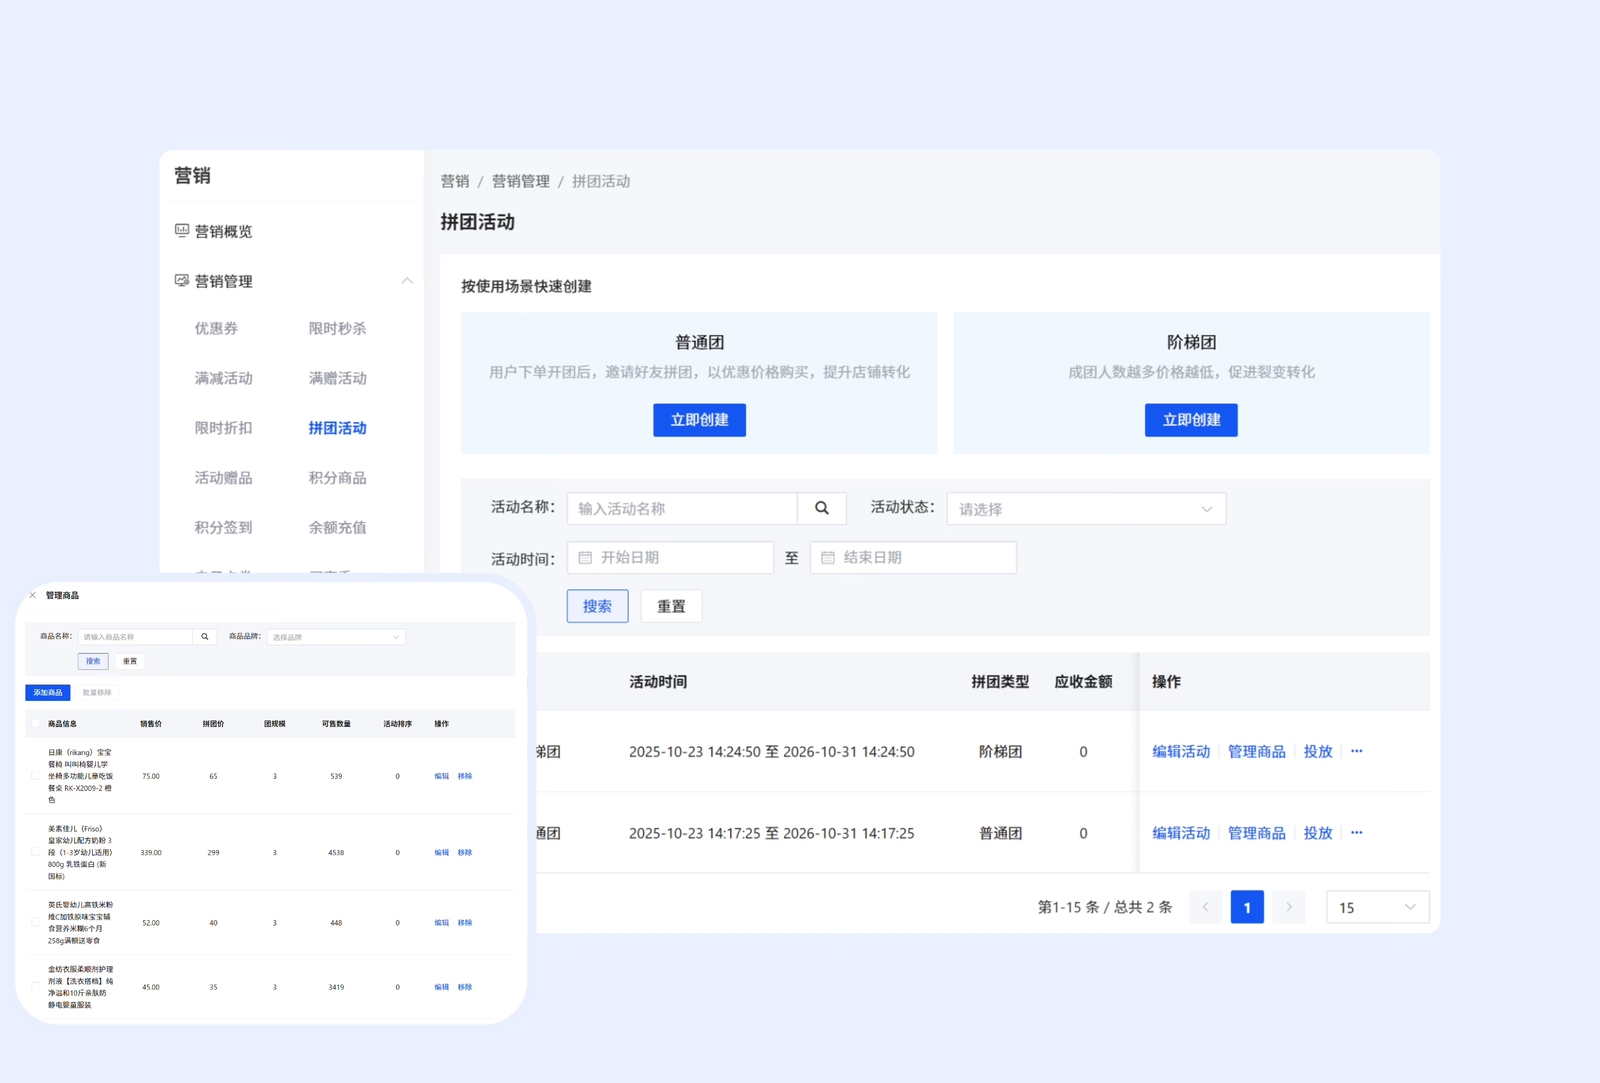The height and width of the screenshot is (1083, 1600).
Task: Check the checkbox for 日康 宝宝餐椅 product
Action: 37,775
